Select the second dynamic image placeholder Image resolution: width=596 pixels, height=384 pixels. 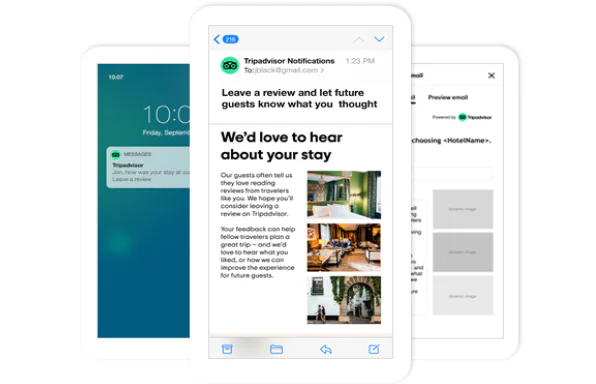point(463,252)
